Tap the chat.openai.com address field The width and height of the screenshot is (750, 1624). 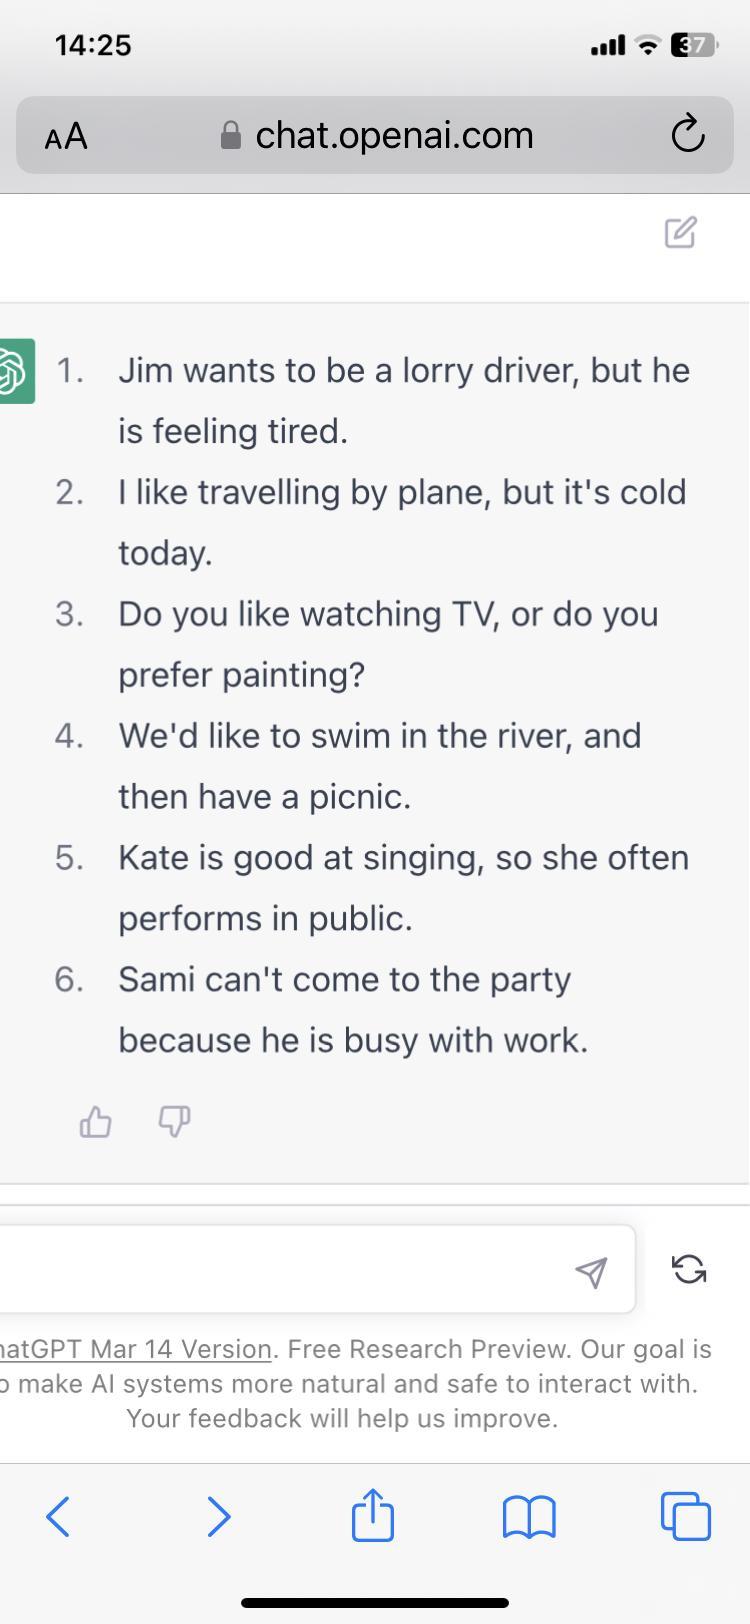[394, 135]
